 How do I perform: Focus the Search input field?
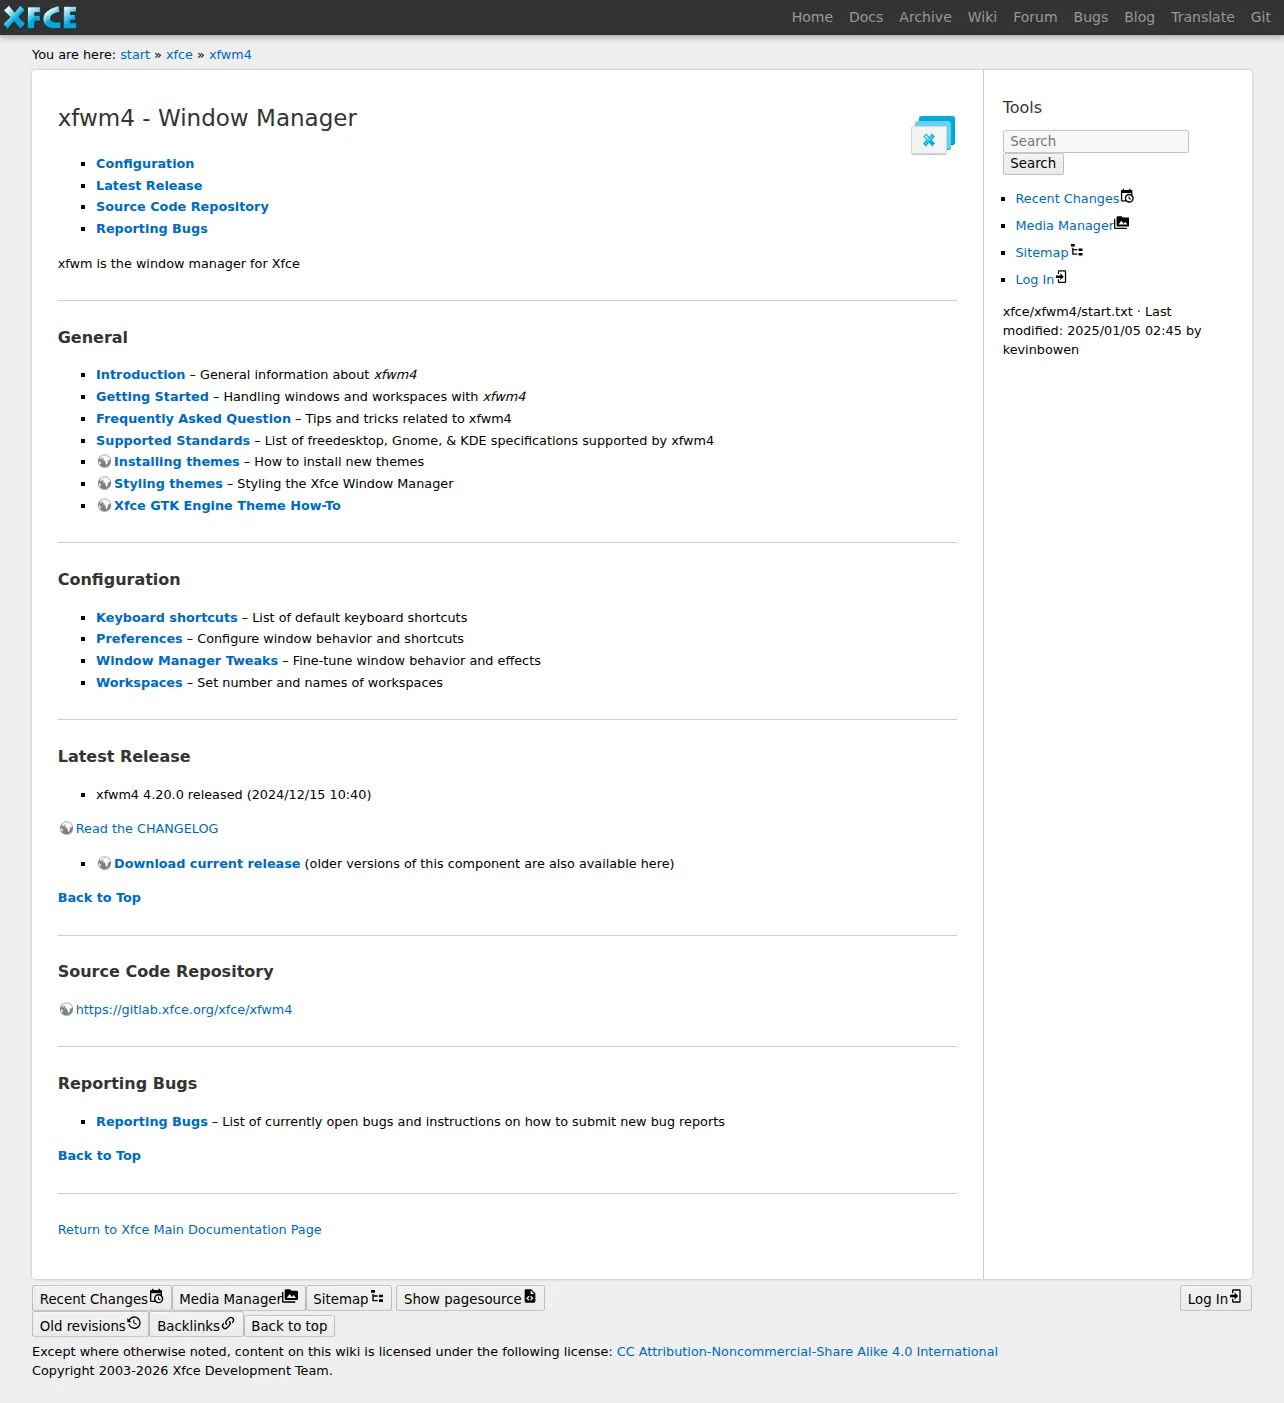point(1095,141)
